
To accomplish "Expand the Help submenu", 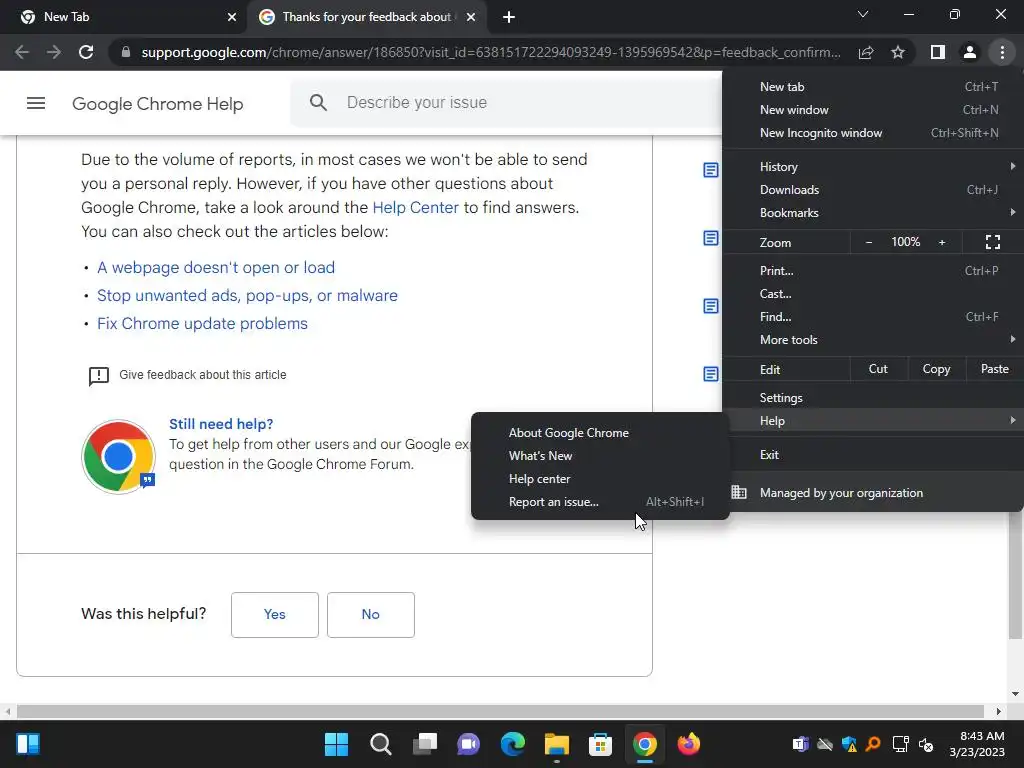I will [x=872, y=421].
